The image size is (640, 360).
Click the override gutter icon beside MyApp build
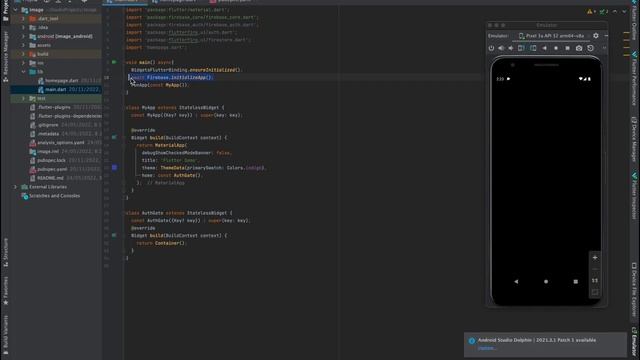coord(114,138)
